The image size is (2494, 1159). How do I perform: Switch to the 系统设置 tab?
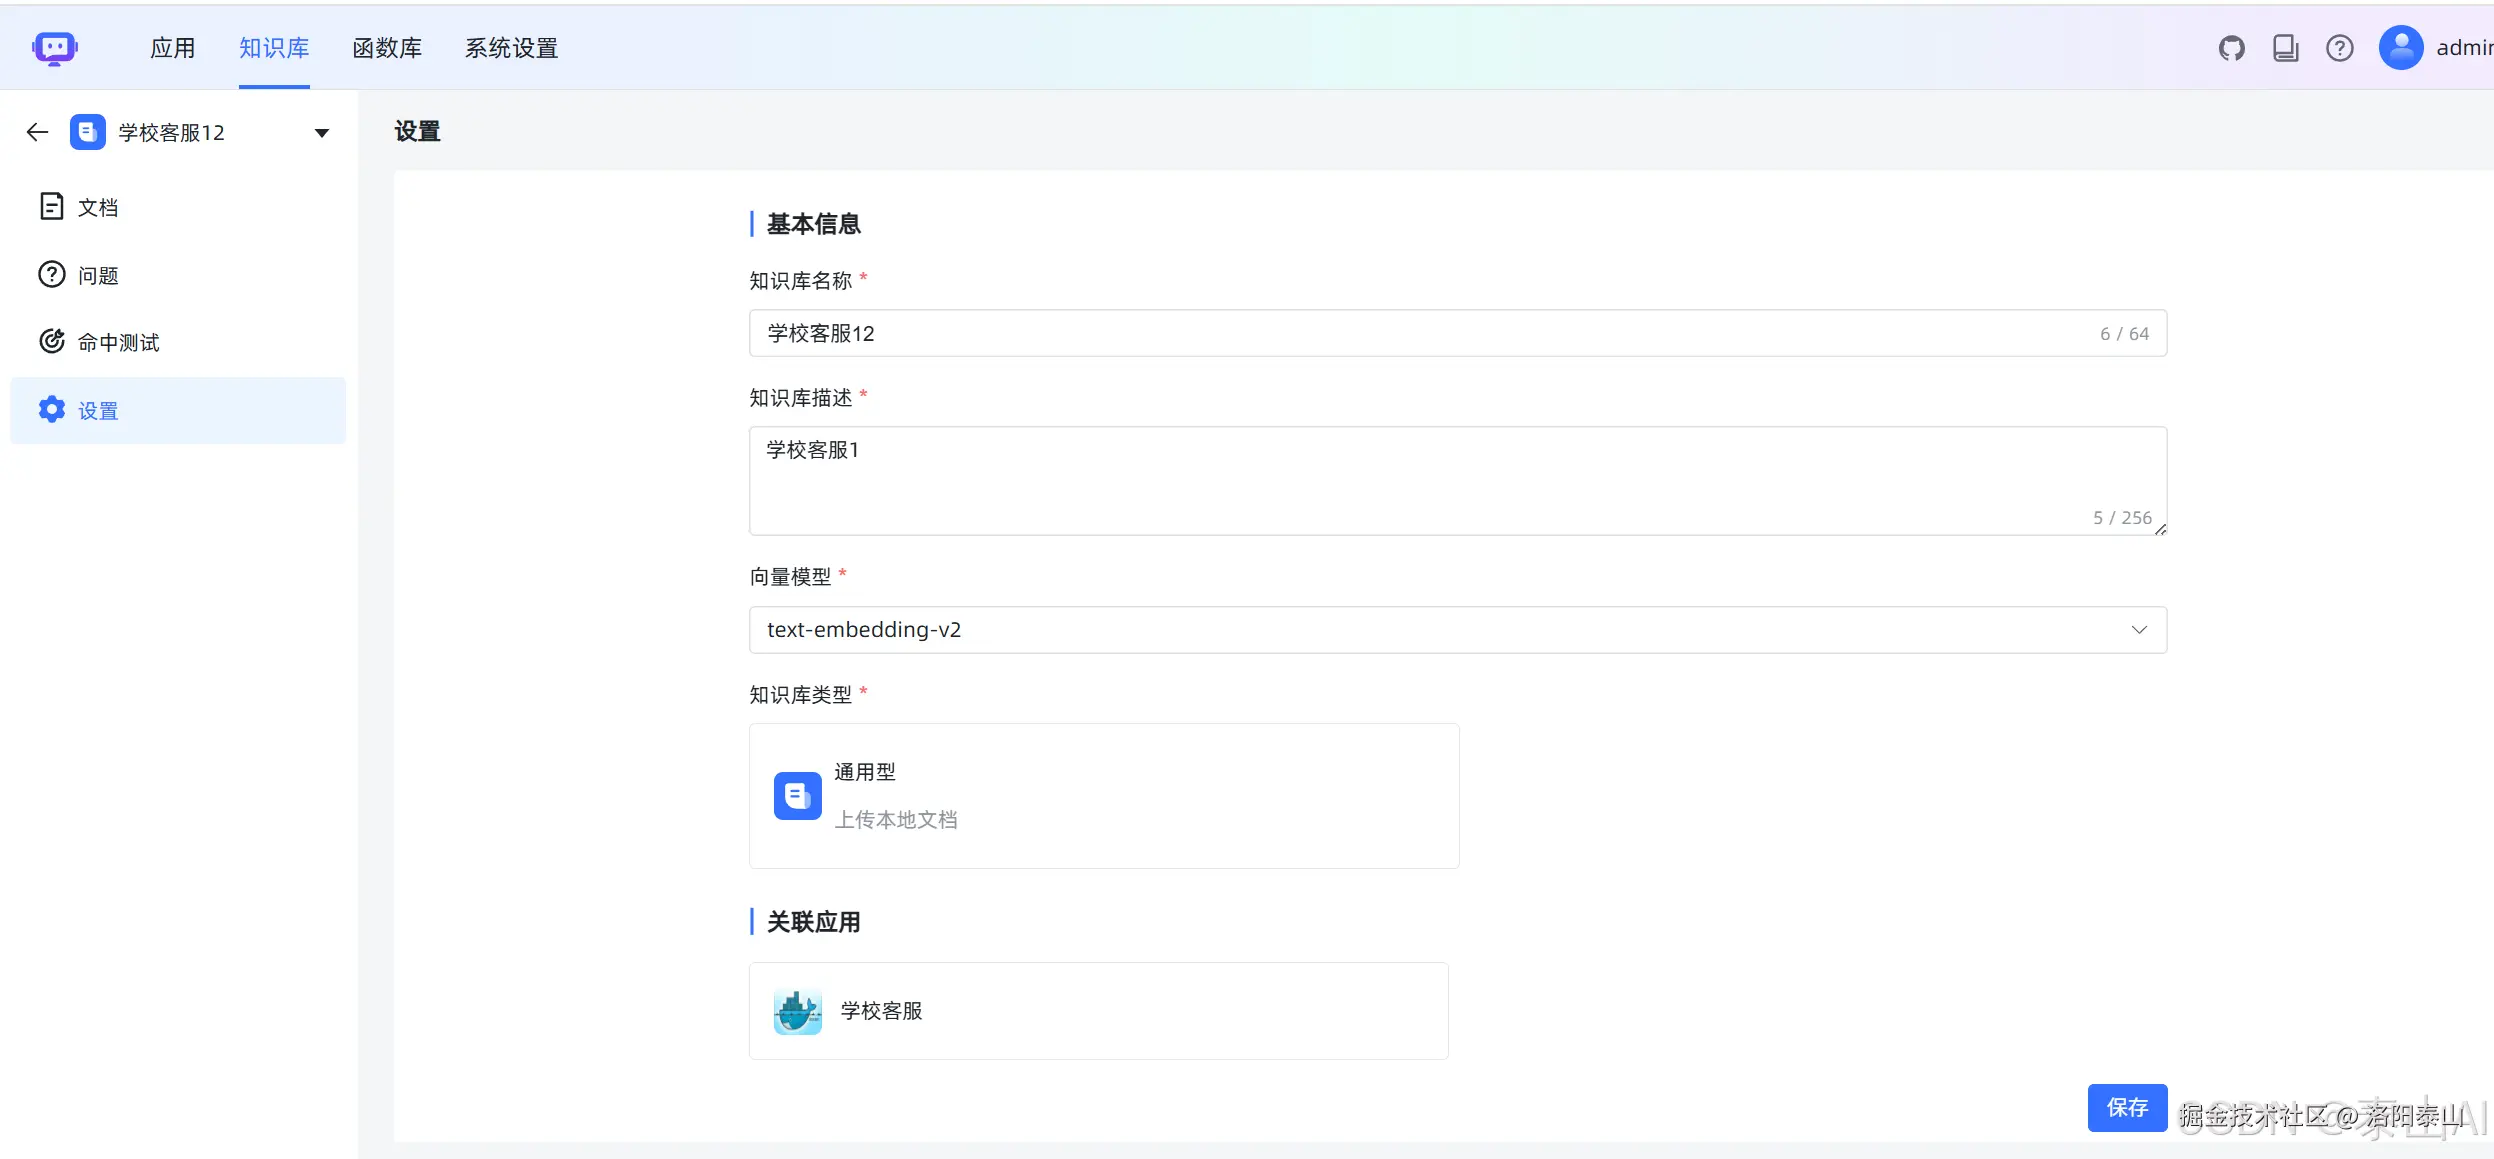[x=511, y=47]
